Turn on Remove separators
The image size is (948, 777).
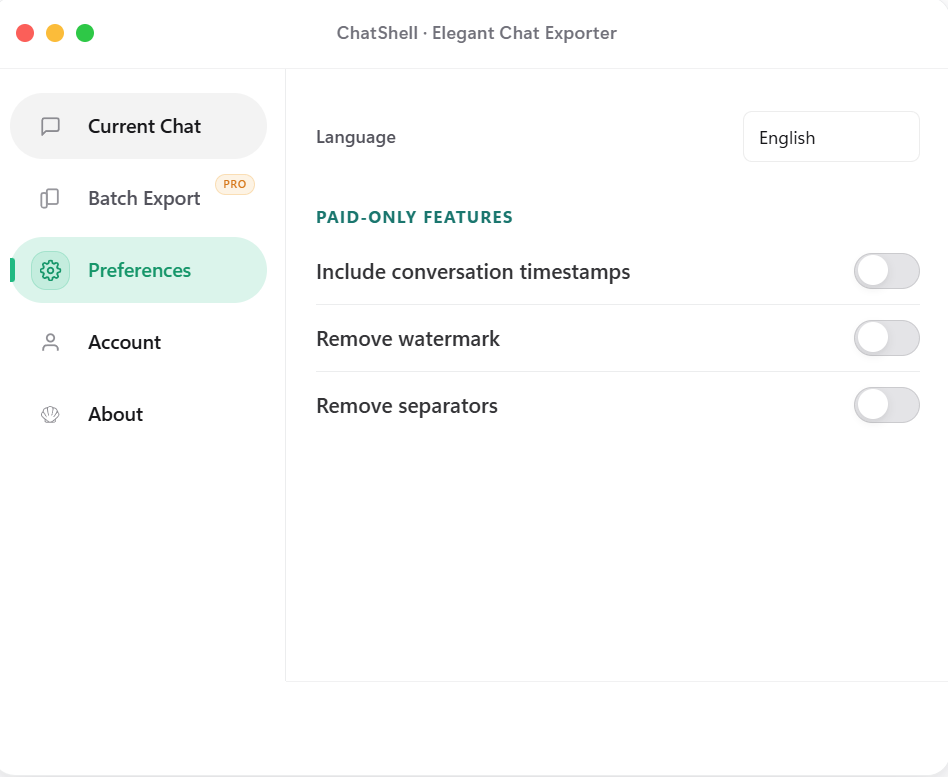pos(886,405)
